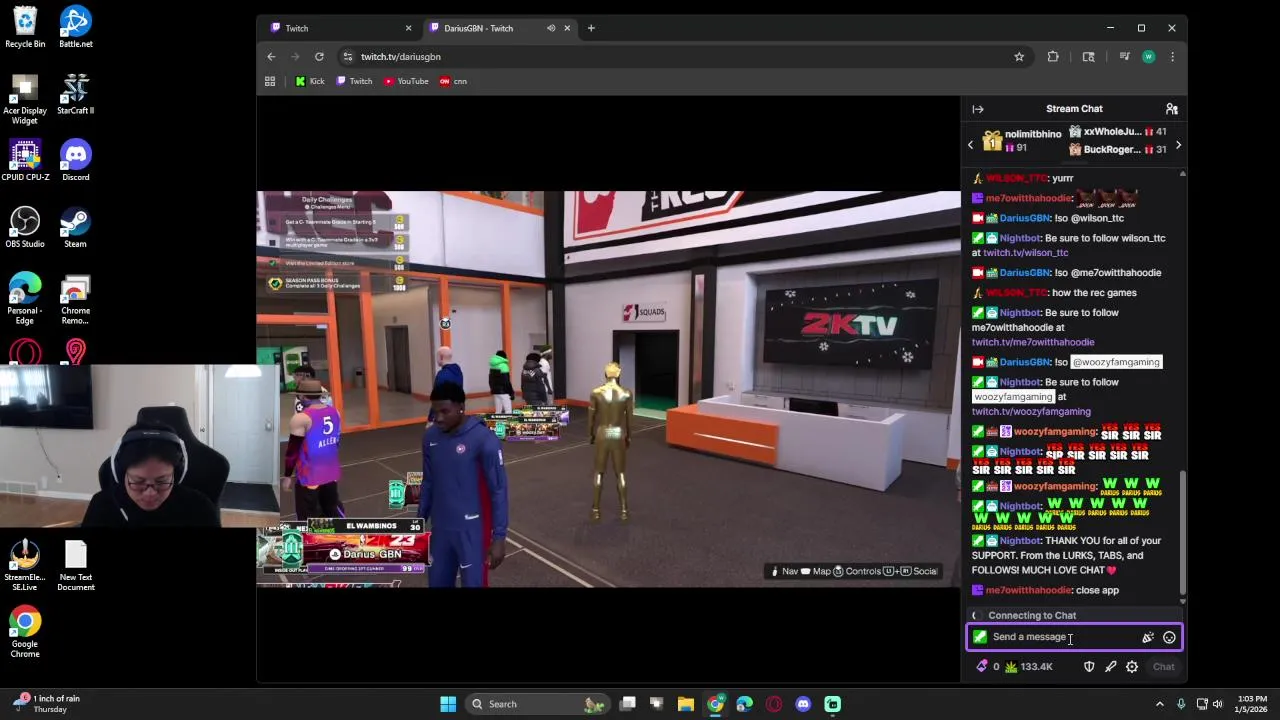Open Discord from the taskbar
1280x720 pixels.
[x=803, y=704]
